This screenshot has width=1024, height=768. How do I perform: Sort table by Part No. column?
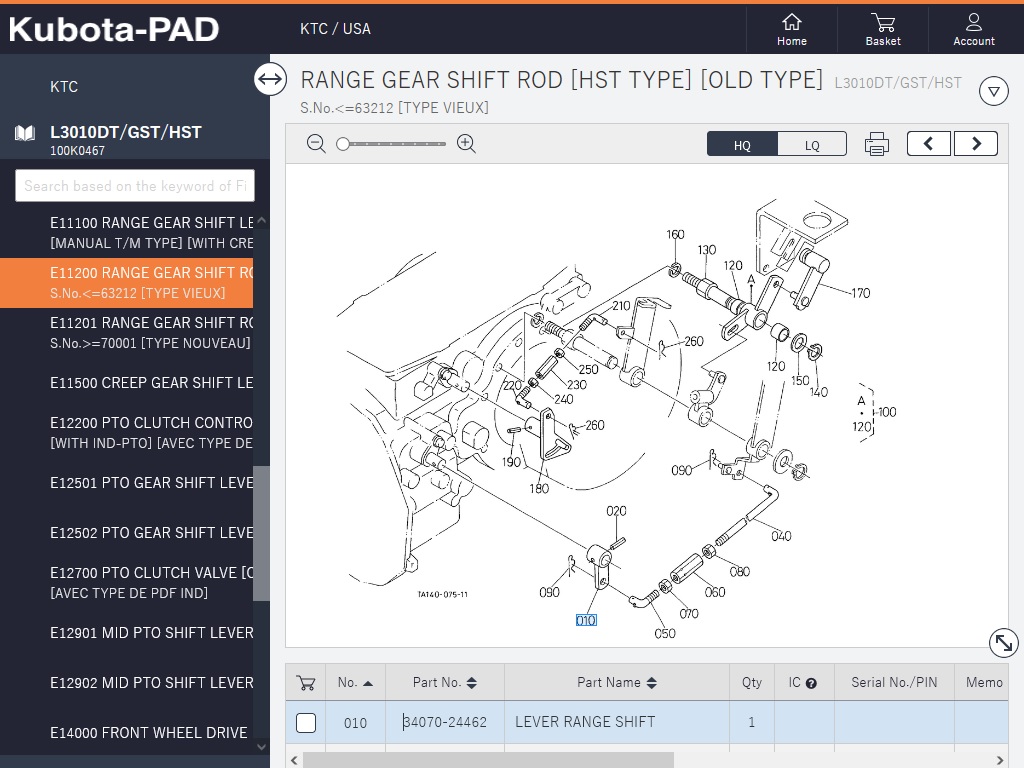point(445,682)
